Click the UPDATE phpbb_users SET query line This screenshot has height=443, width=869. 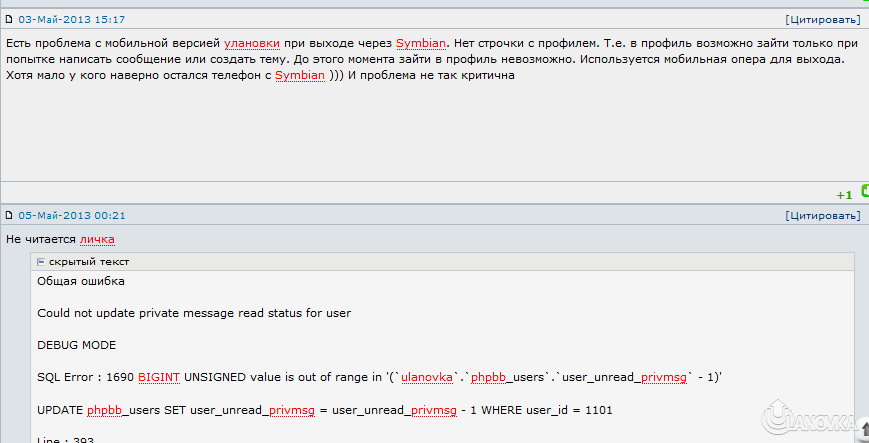tap(325, 410)
